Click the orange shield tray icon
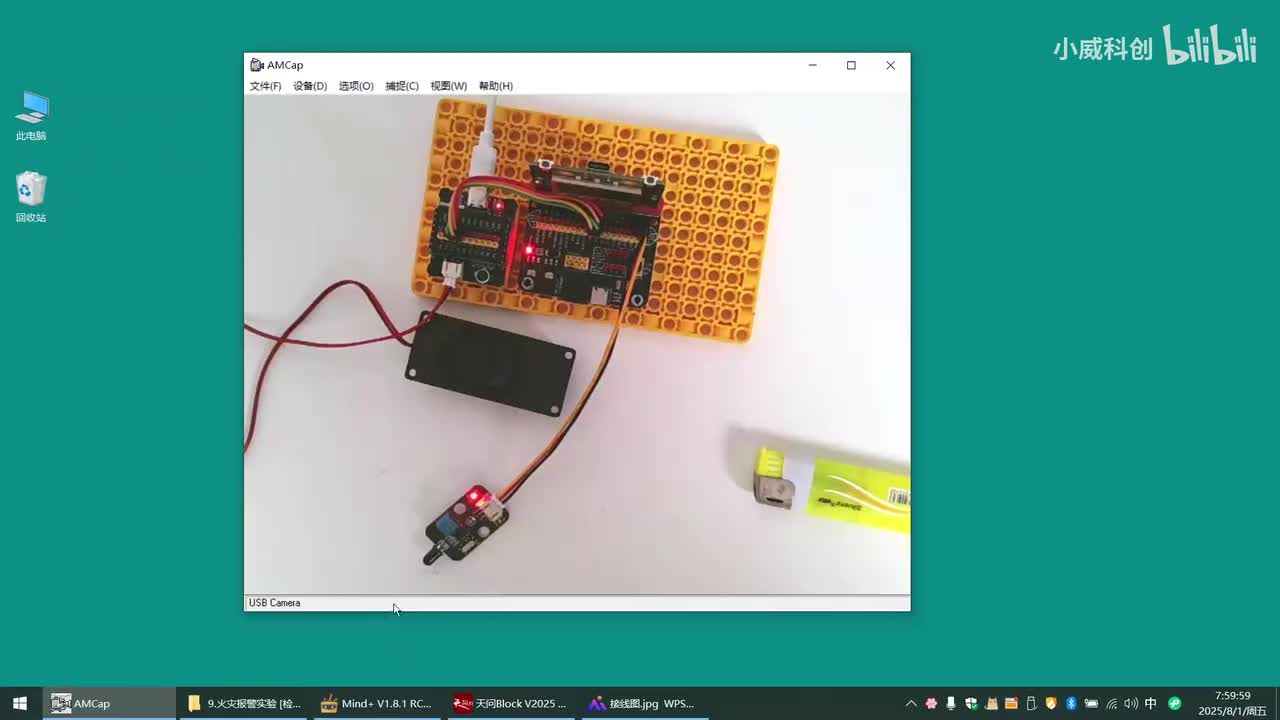Viewport: 1280px width, 720px height. click(1051, 704)
